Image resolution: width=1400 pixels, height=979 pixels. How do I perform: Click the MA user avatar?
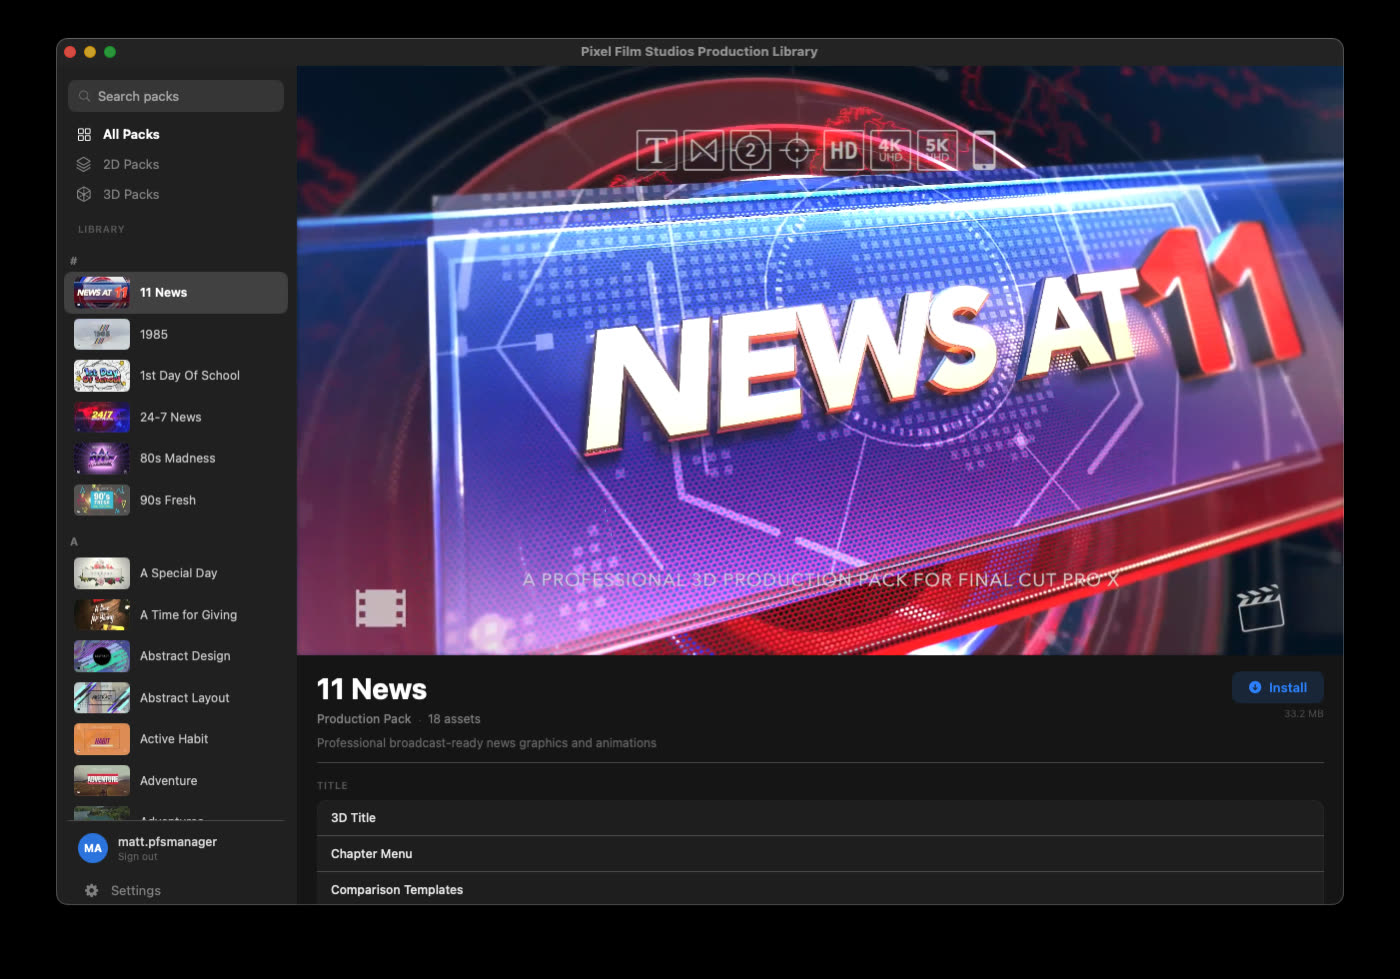coord(93,848)
